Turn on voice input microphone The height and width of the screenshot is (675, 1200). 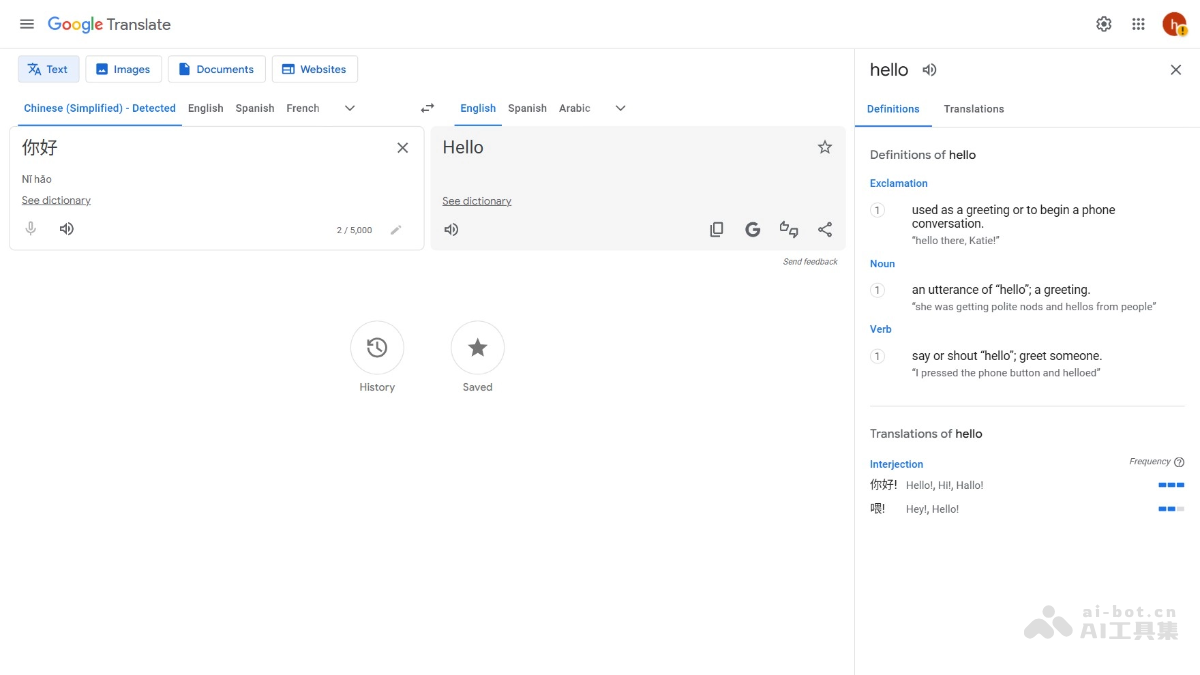[31, 229]
